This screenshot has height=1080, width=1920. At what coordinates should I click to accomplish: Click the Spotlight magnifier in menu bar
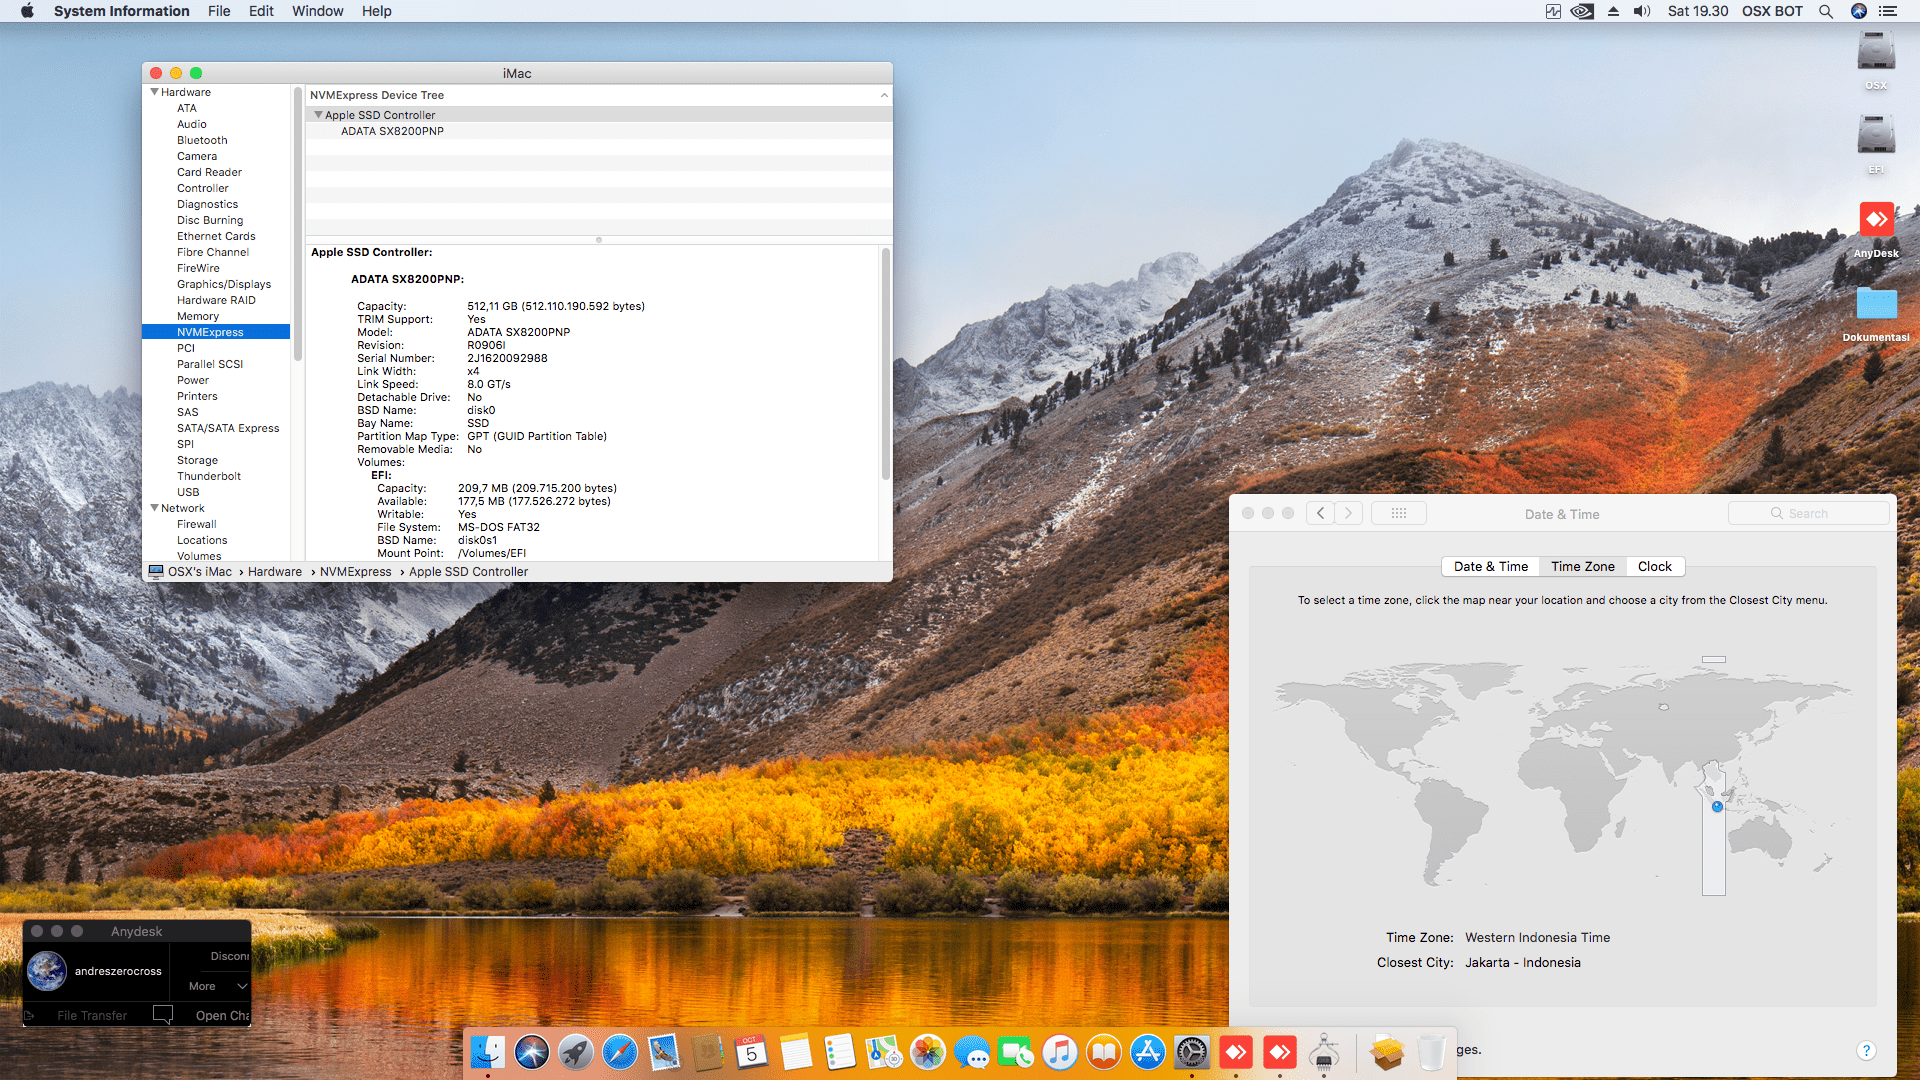(1826, 11)
